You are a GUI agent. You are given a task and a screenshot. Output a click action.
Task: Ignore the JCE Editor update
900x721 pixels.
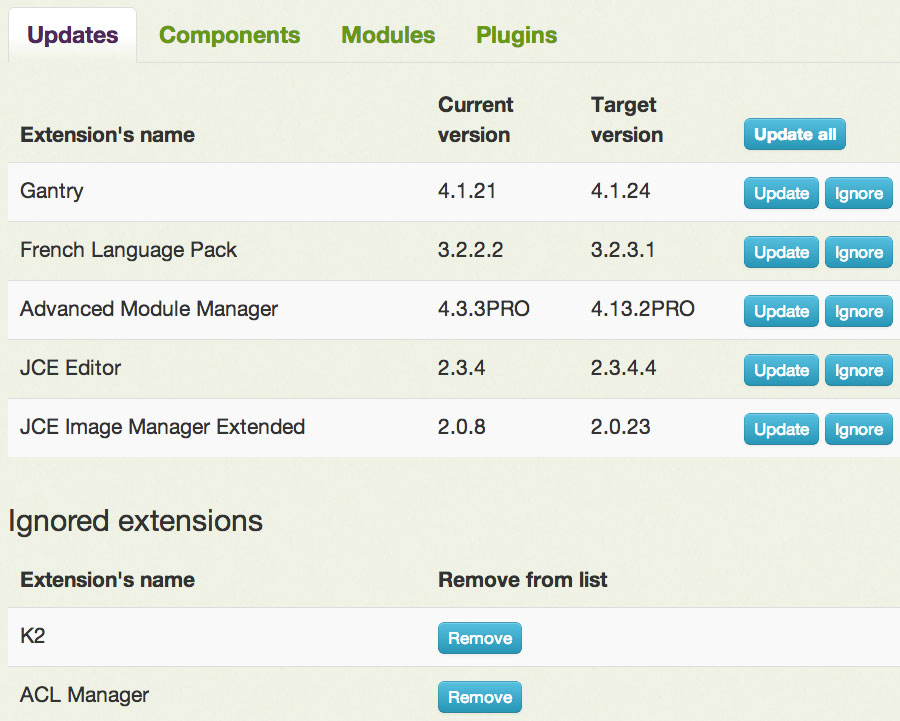click(859, 370)
